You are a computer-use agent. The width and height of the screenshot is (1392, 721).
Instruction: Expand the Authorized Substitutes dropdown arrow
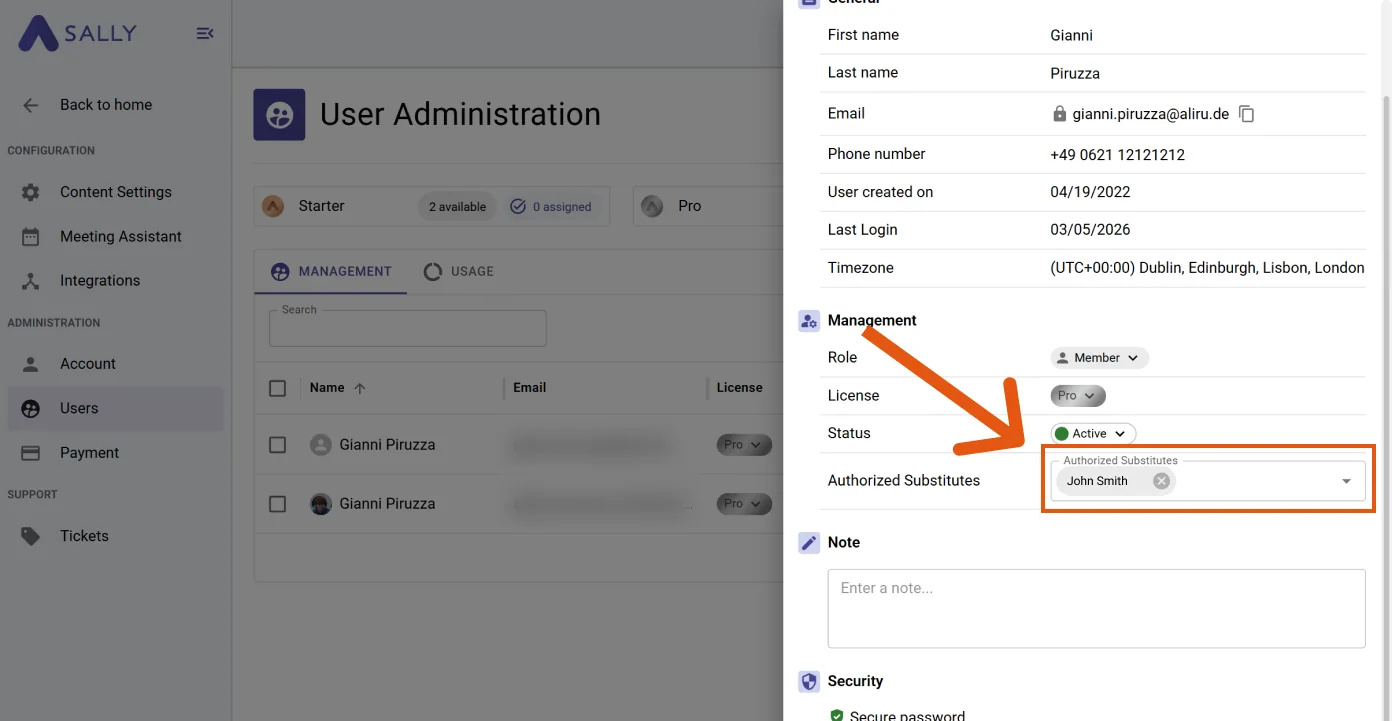(1346, 482)
